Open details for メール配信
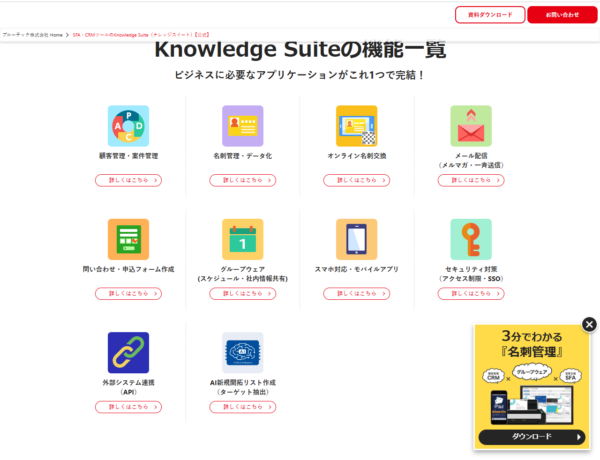This screenshot has height=460, width=600. [x=471, y=180]
